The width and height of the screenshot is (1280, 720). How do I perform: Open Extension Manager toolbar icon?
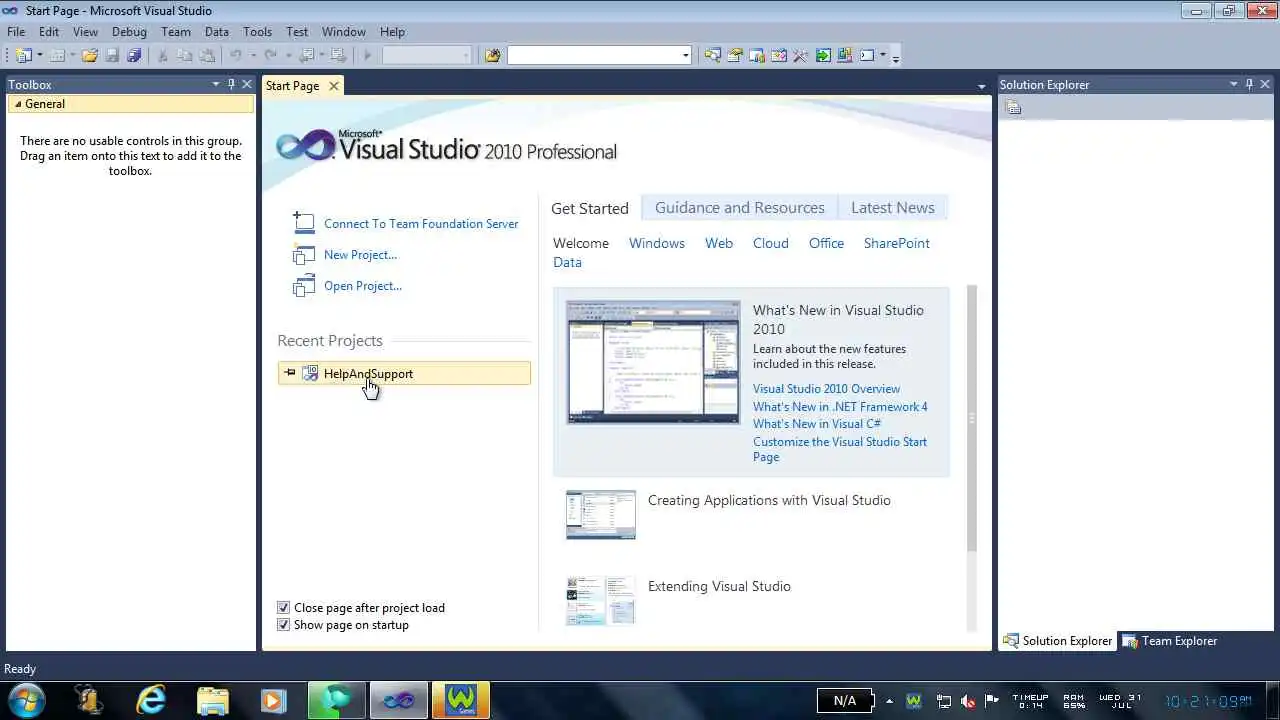[x=845, y=56]
